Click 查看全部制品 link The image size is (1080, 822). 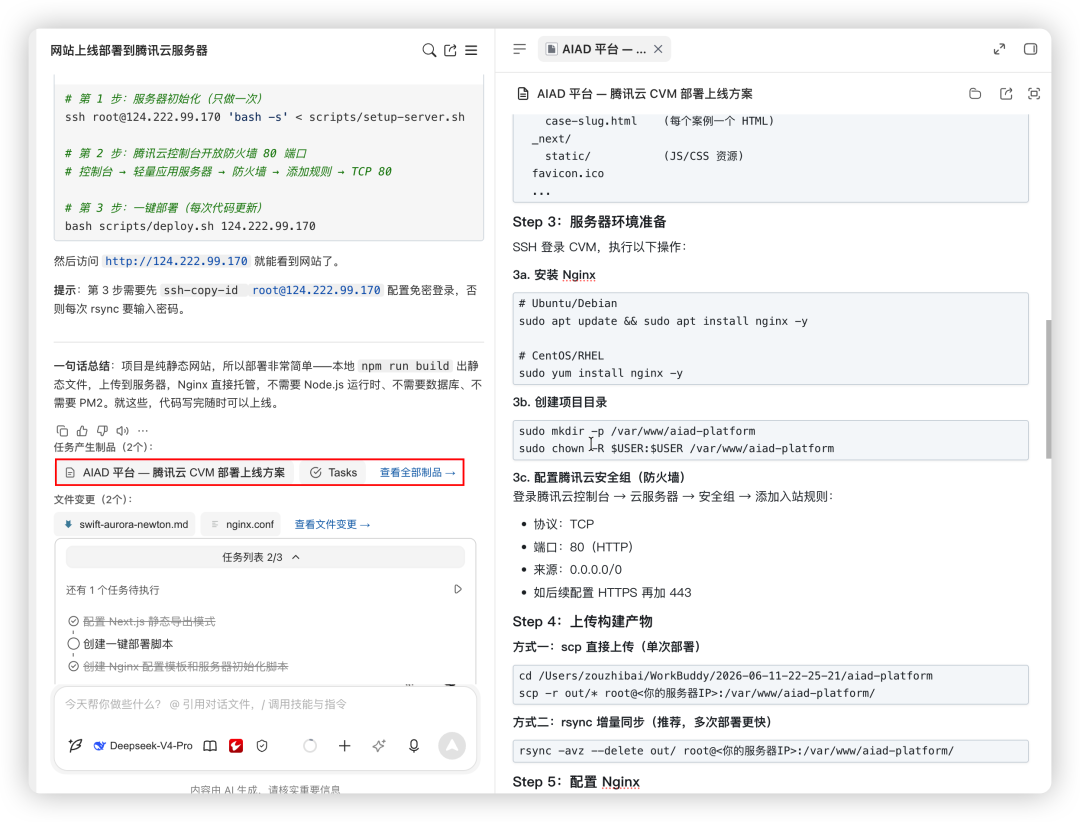pos(417,473)
